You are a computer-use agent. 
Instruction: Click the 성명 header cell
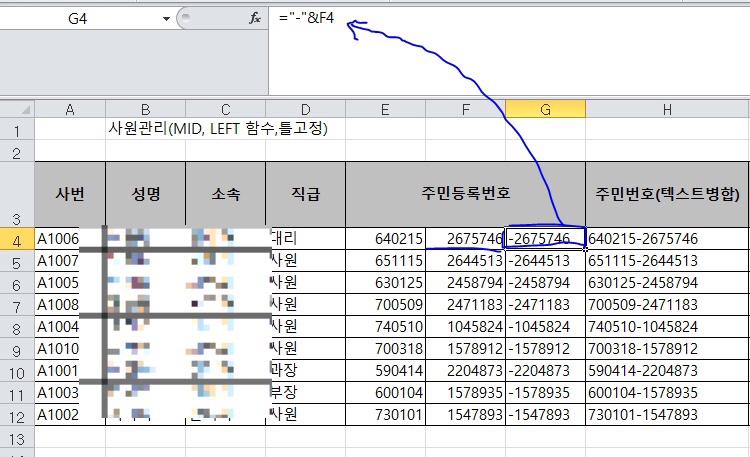tap(145, 195)
